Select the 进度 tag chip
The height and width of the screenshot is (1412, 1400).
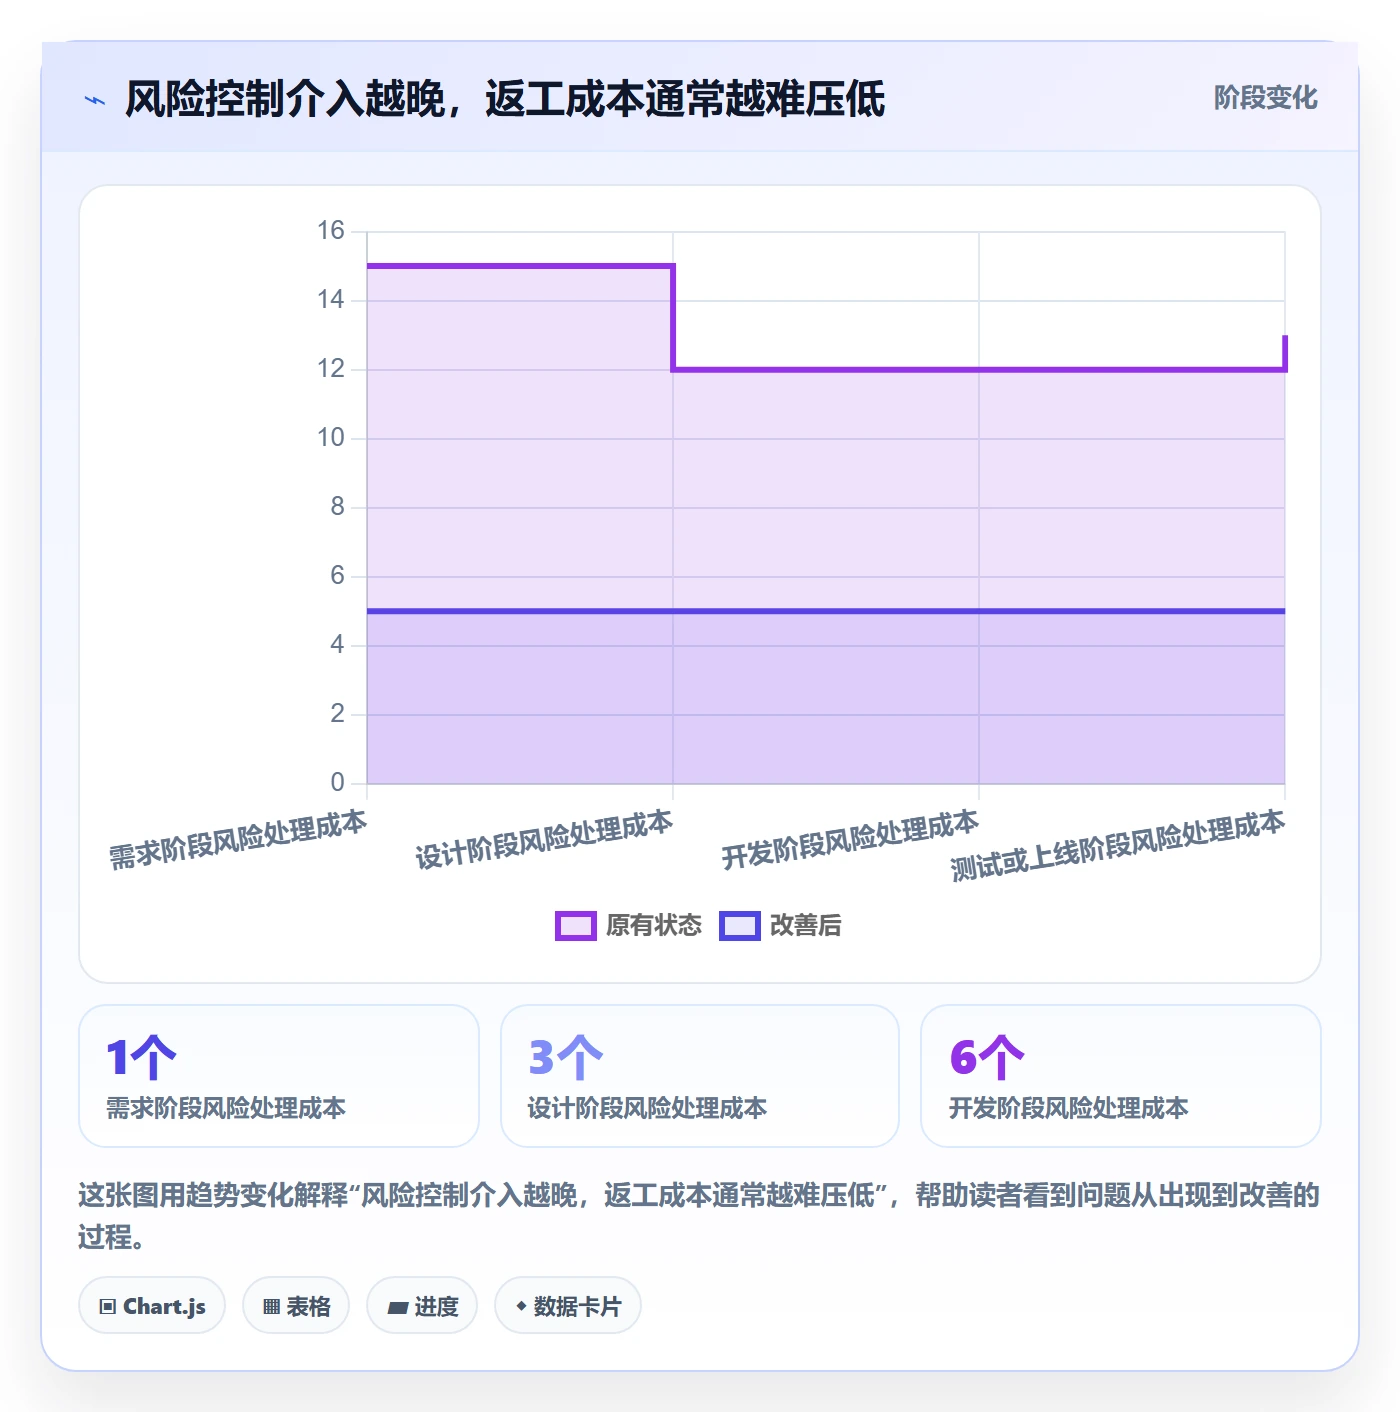pos(422,1306)
